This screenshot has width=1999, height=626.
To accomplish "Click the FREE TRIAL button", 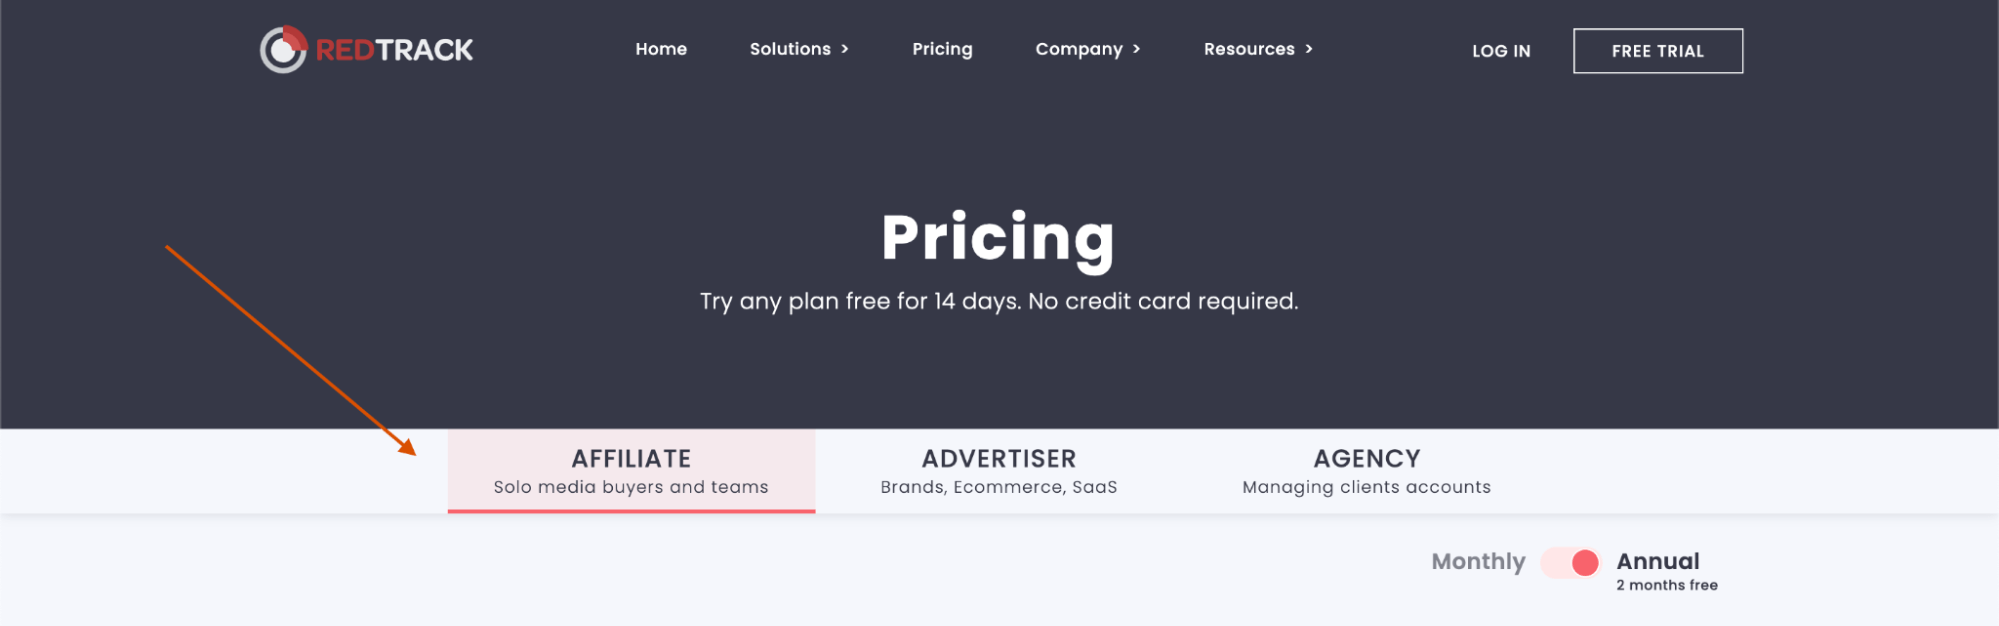I will [1658, 51].
